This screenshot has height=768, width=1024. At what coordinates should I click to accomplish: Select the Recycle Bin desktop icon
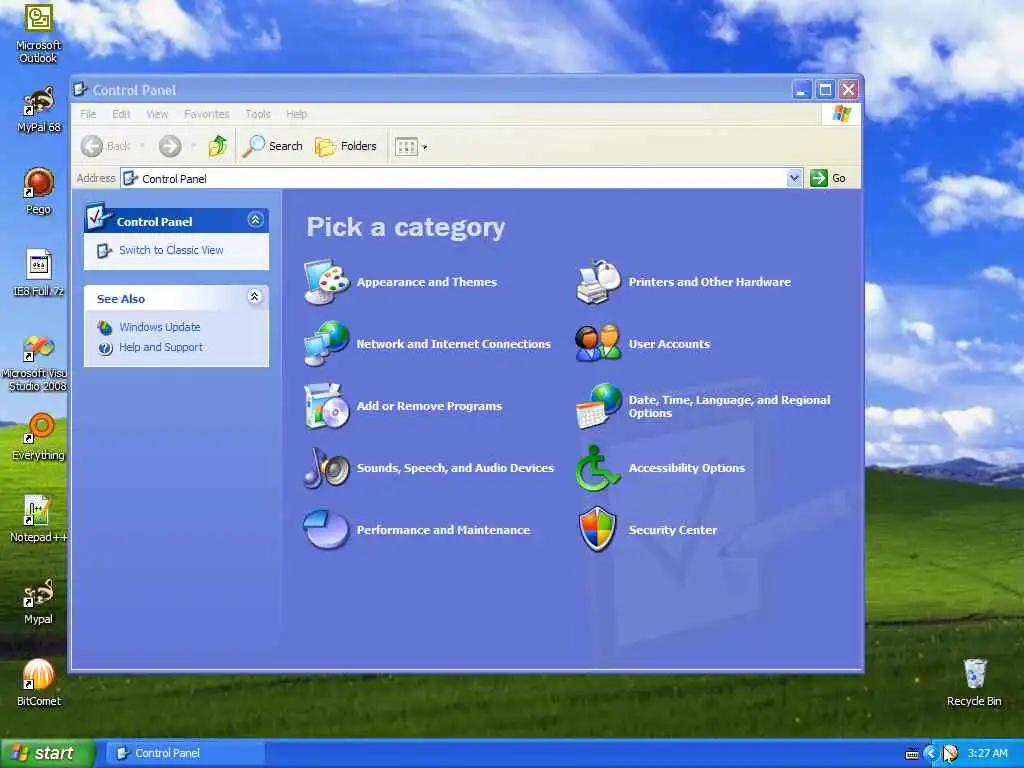(974, 683)
